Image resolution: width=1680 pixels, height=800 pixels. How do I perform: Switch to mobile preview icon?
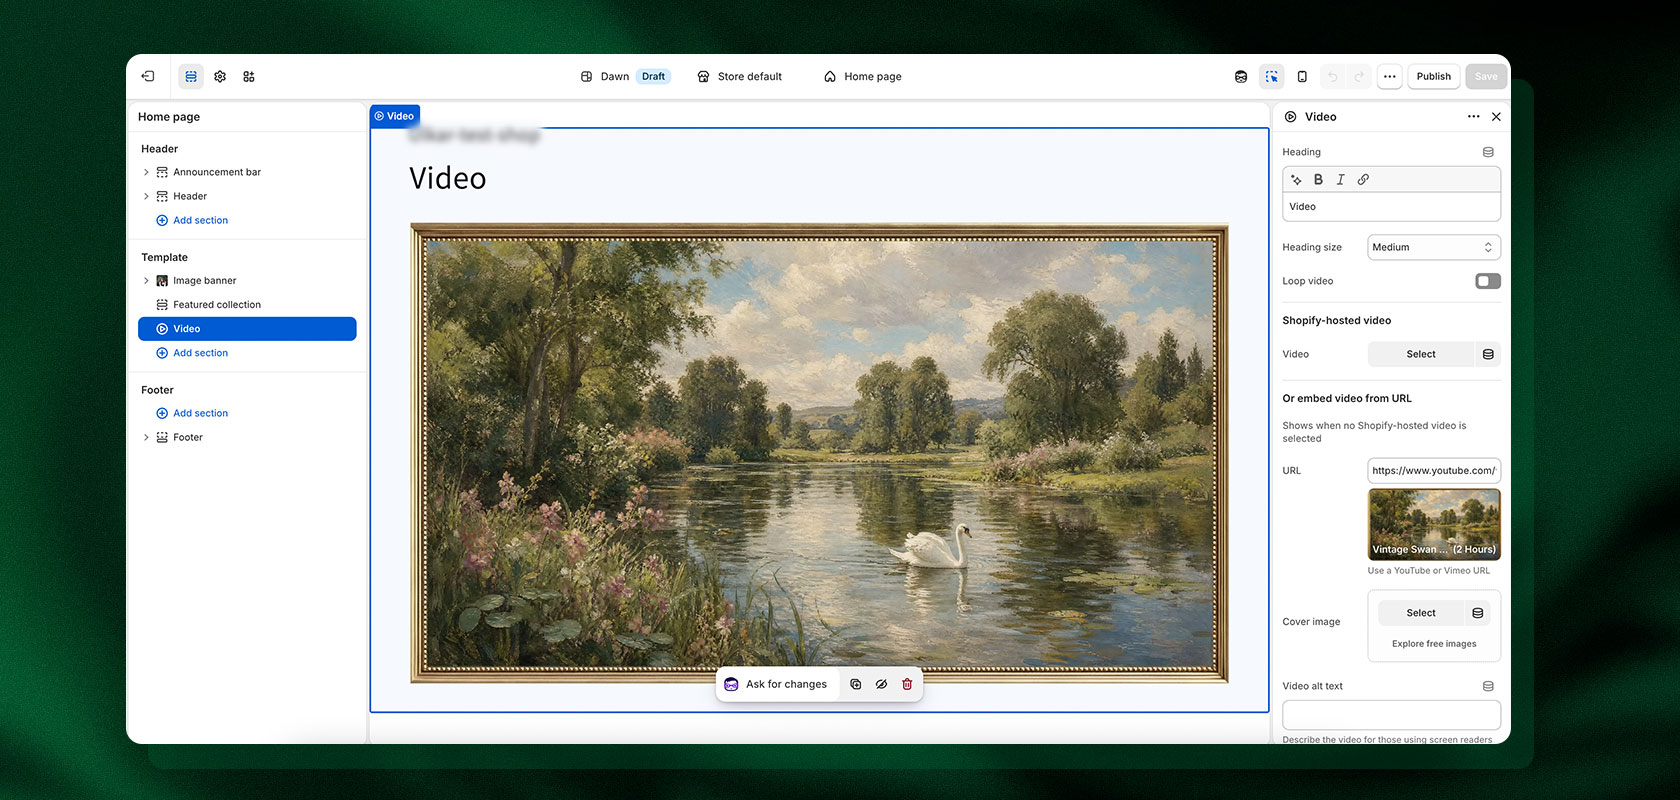1302,76
